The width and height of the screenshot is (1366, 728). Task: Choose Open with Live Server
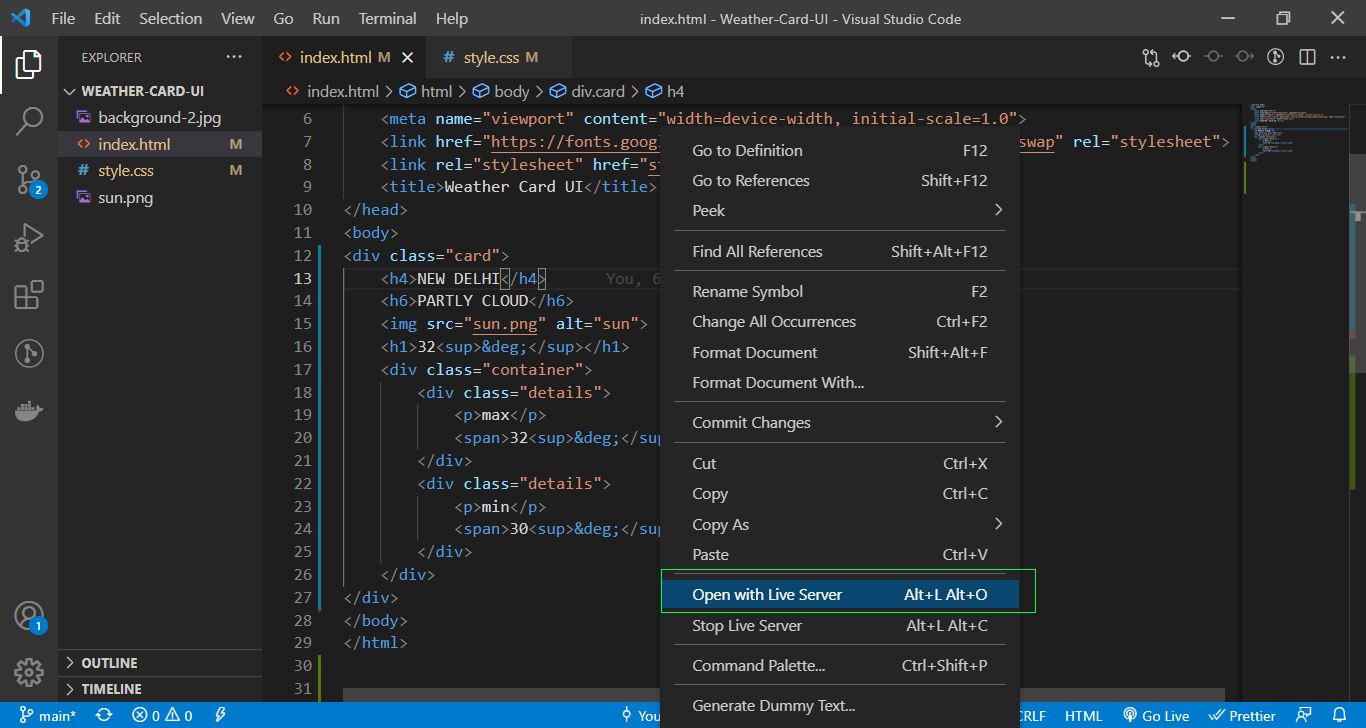pyautogui.click(x=840, y=594)
